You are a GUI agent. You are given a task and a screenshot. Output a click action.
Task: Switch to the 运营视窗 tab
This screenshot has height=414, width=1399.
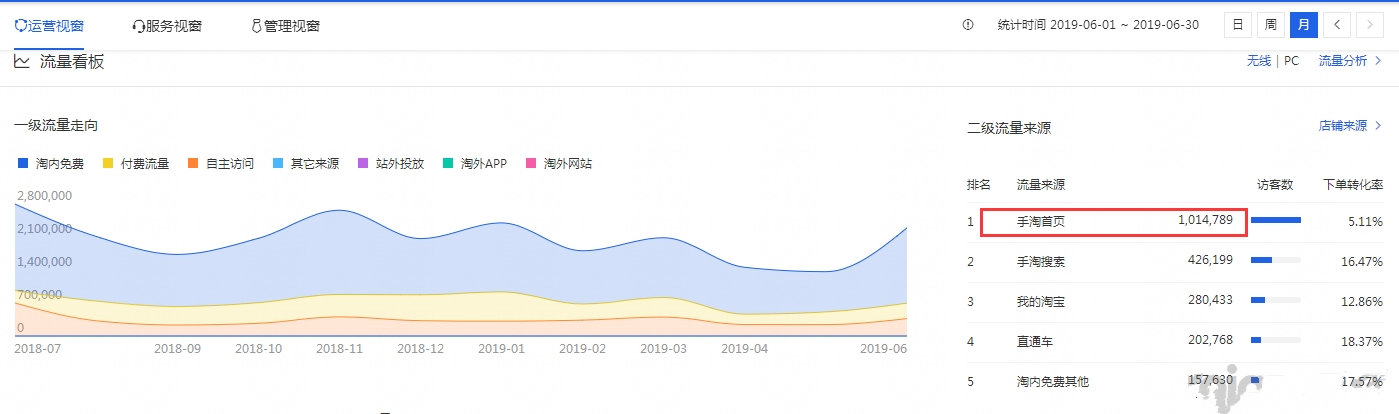click(x=49, y=26)
